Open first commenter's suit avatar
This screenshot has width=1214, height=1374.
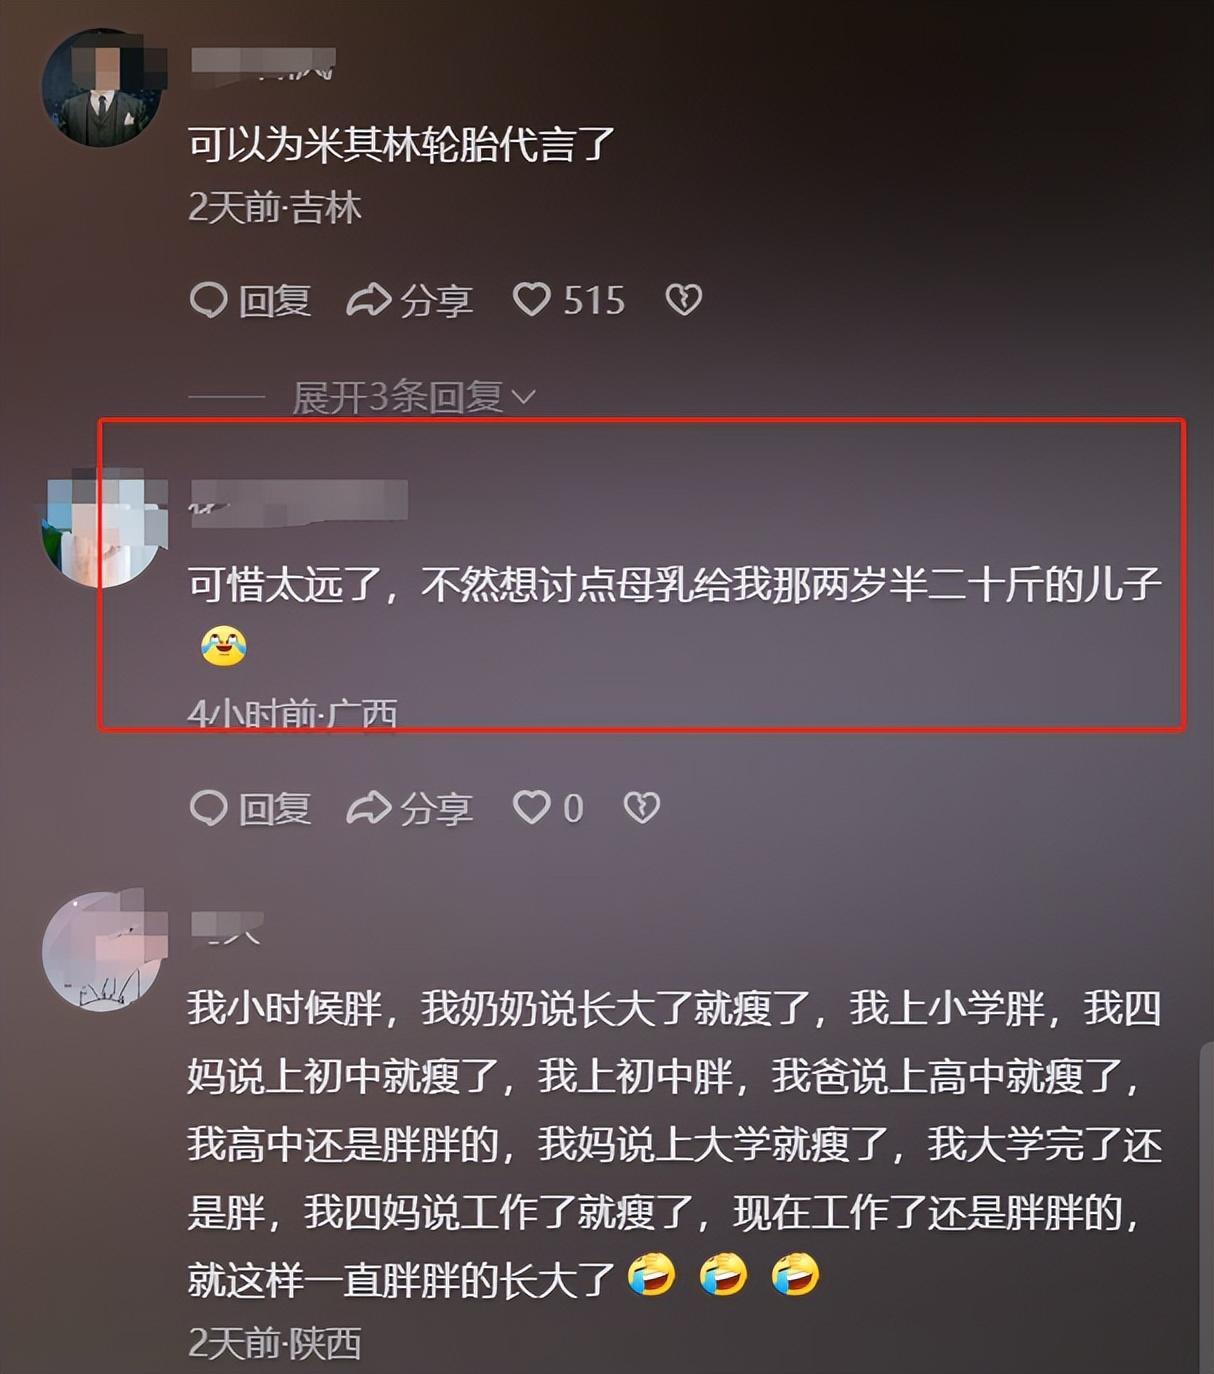pos(102,88)
